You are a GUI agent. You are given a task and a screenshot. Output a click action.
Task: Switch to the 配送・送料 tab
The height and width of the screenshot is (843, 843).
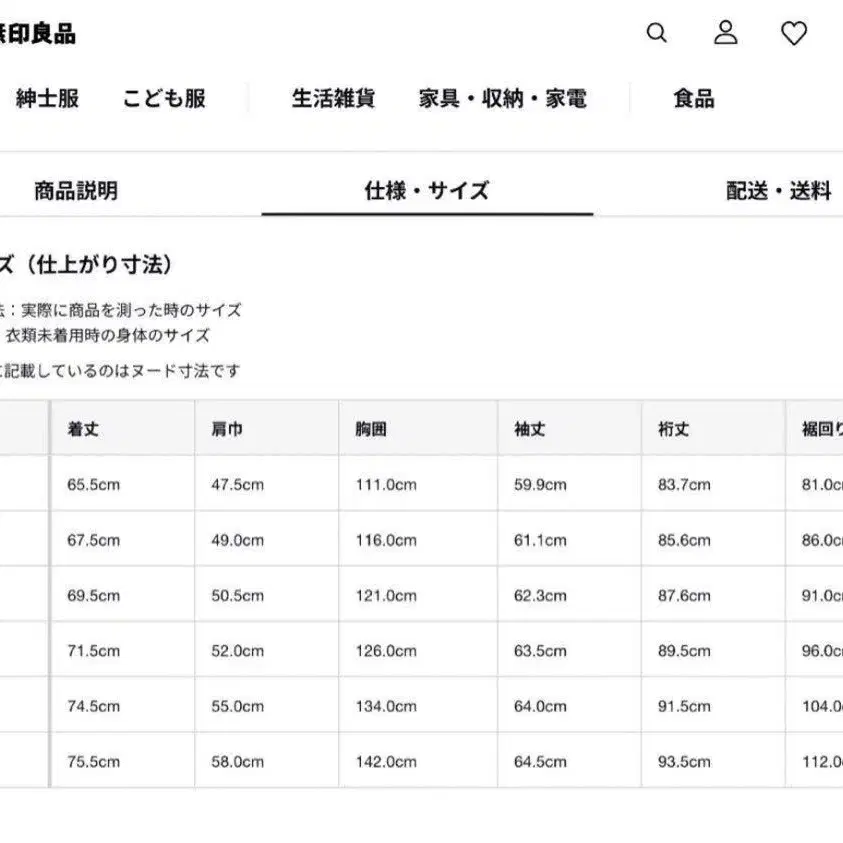pos(778,190)
